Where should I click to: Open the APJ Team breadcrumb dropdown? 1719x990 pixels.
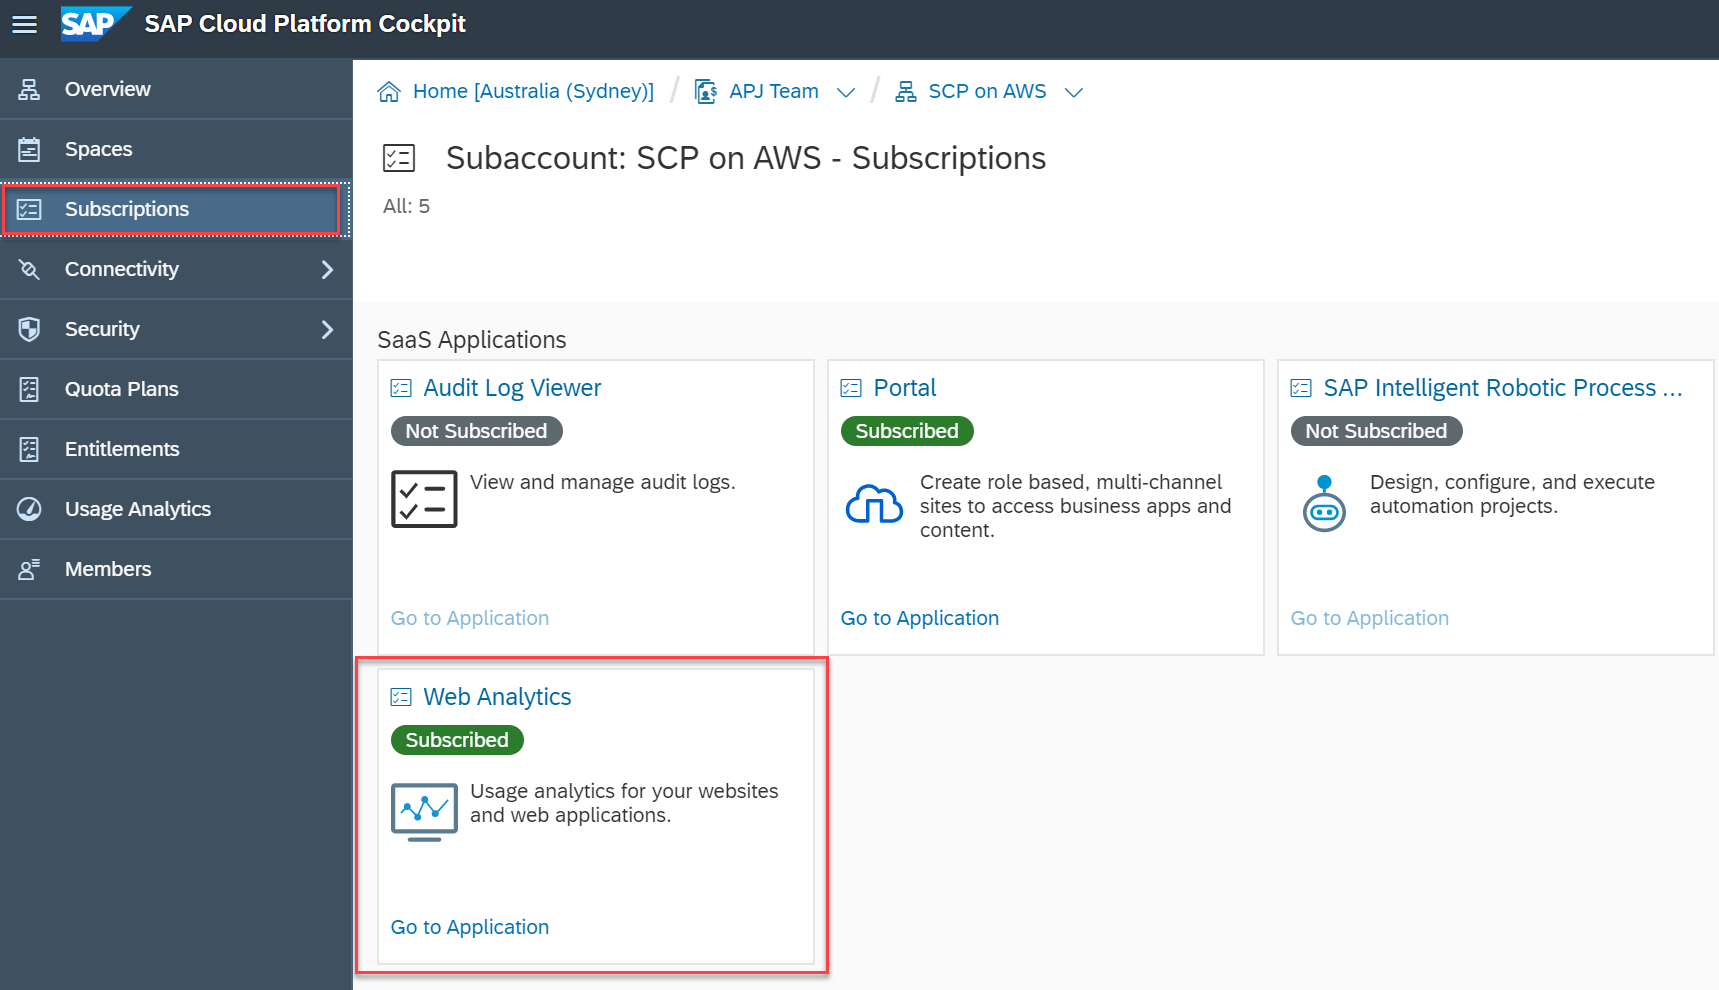(846, 92)
